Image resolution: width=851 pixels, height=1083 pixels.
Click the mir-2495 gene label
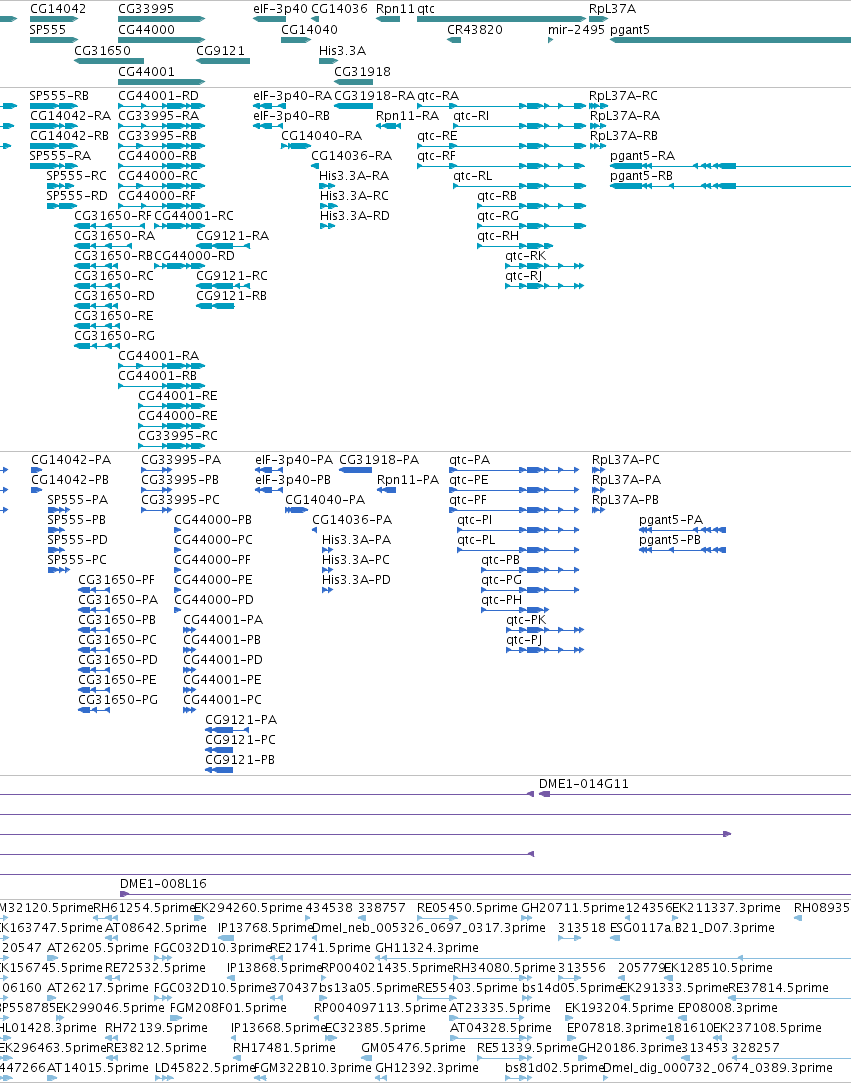click(576, 30)
